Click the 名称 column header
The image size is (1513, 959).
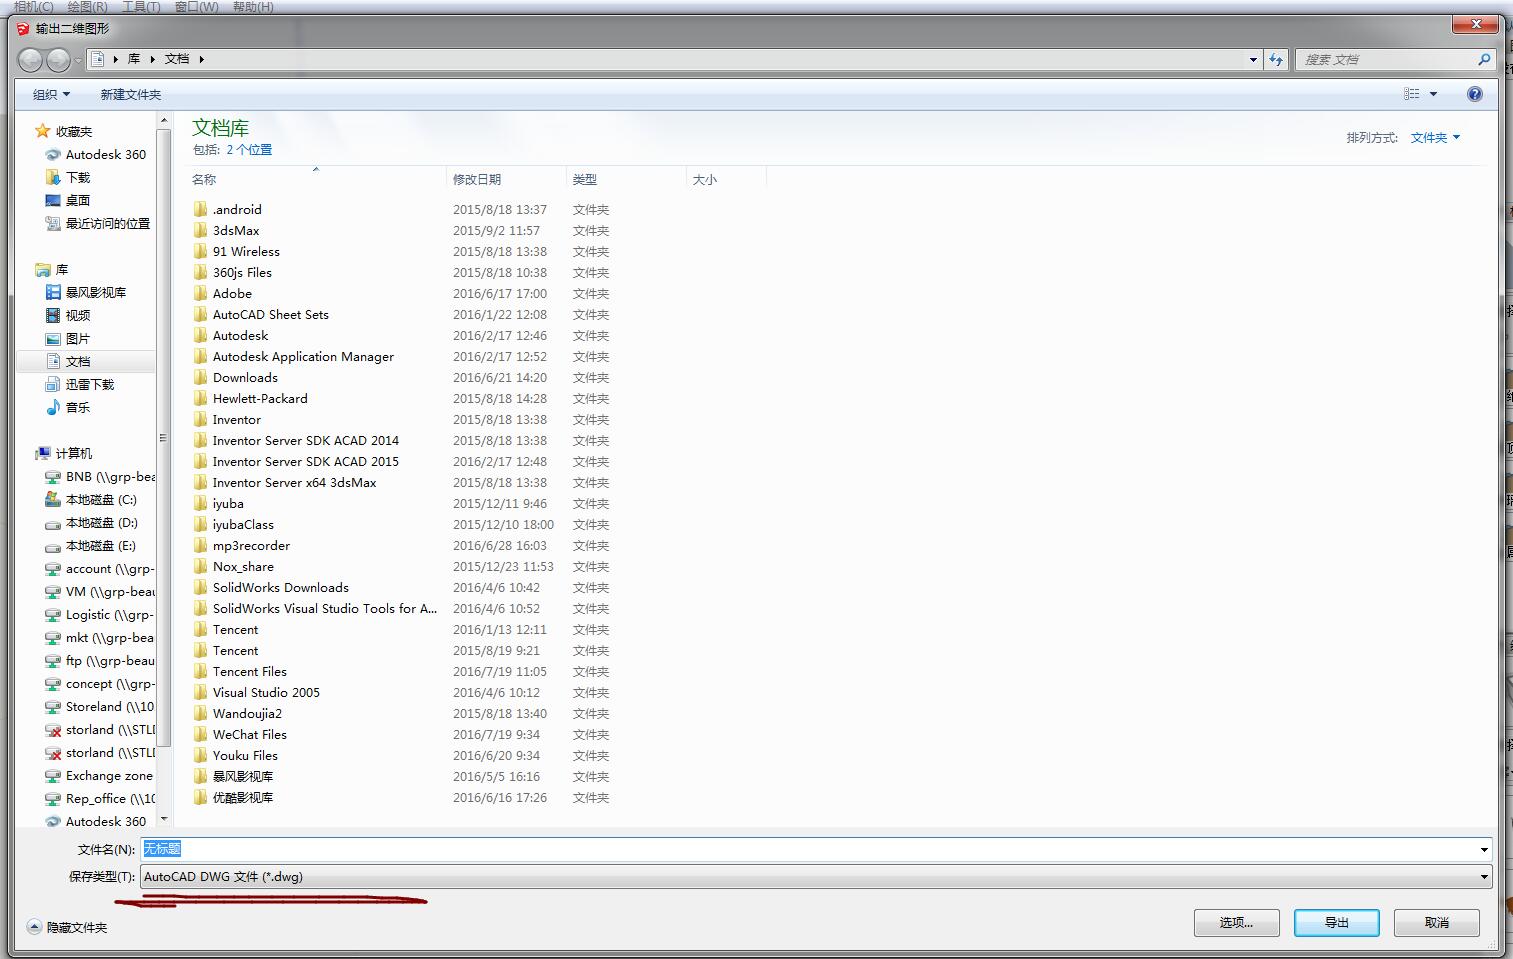pos(317,179)
